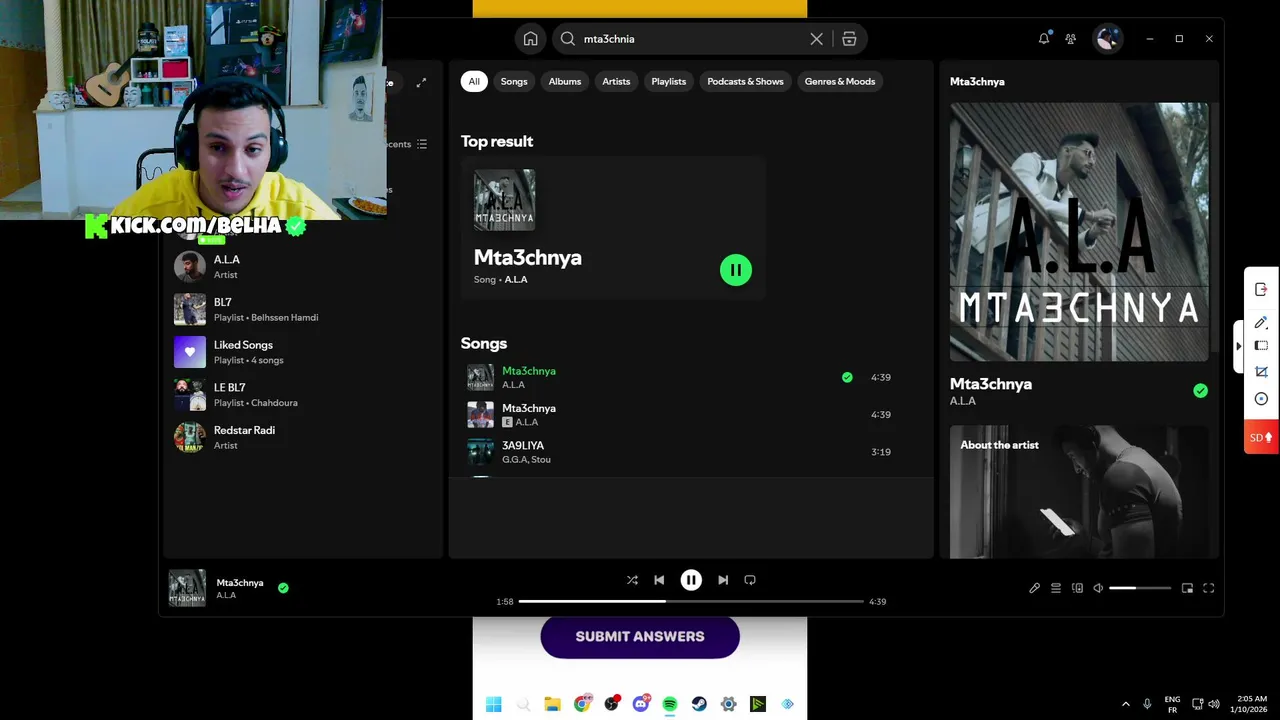Image resolution: width=1280 pixels, height=720 pixels.
Task: Open A.L.A link in Top result card
Action: (516, 280)
